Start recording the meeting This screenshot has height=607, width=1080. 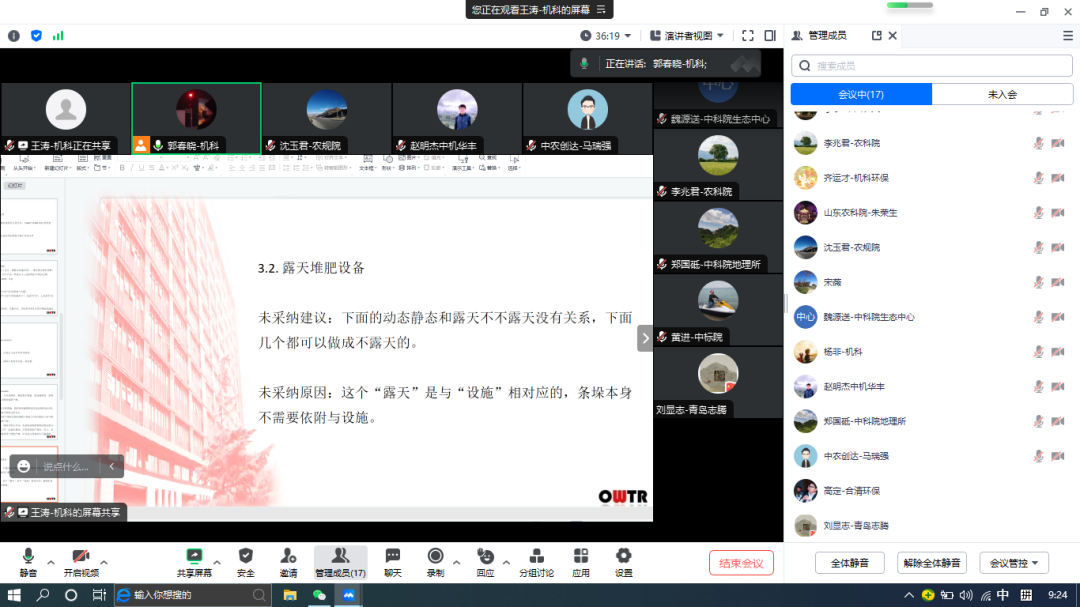[435, 560]
